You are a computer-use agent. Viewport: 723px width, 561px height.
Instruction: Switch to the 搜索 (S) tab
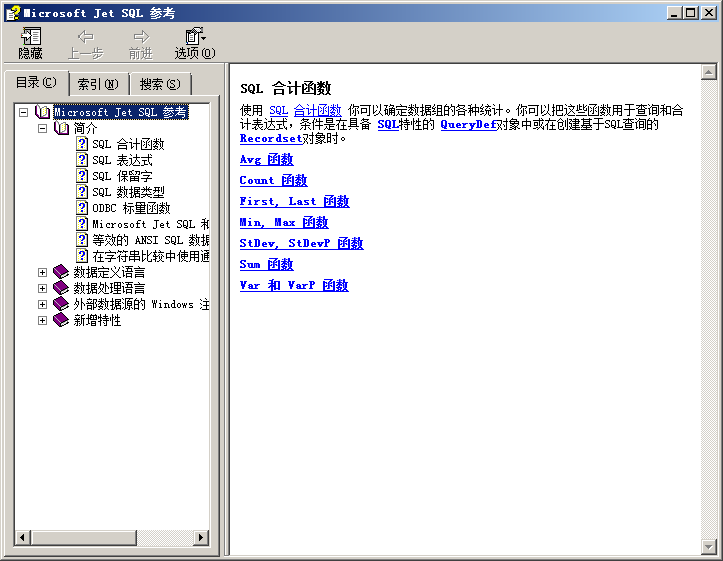click(x=160, y=84)
